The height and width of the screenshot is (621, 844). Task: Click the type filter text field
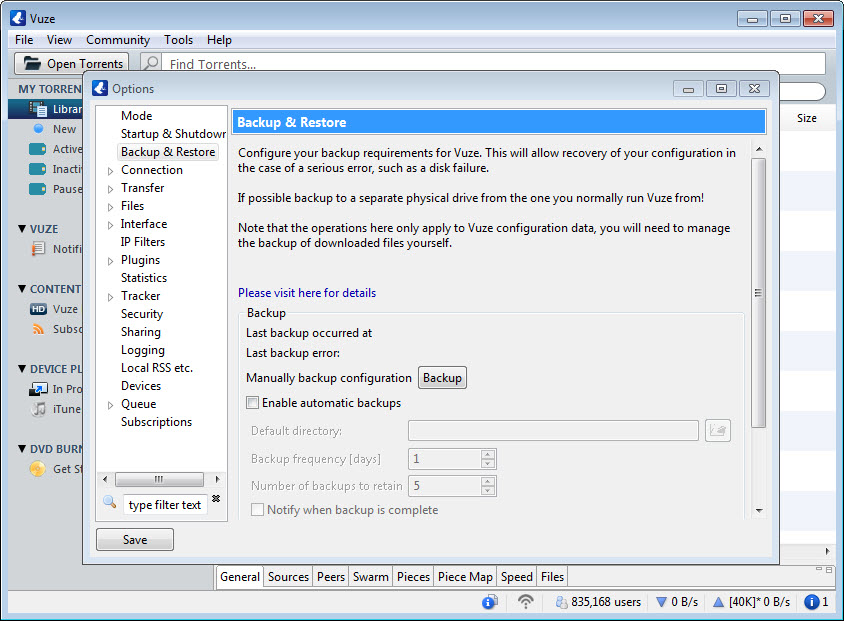click(x=165, y=505)
